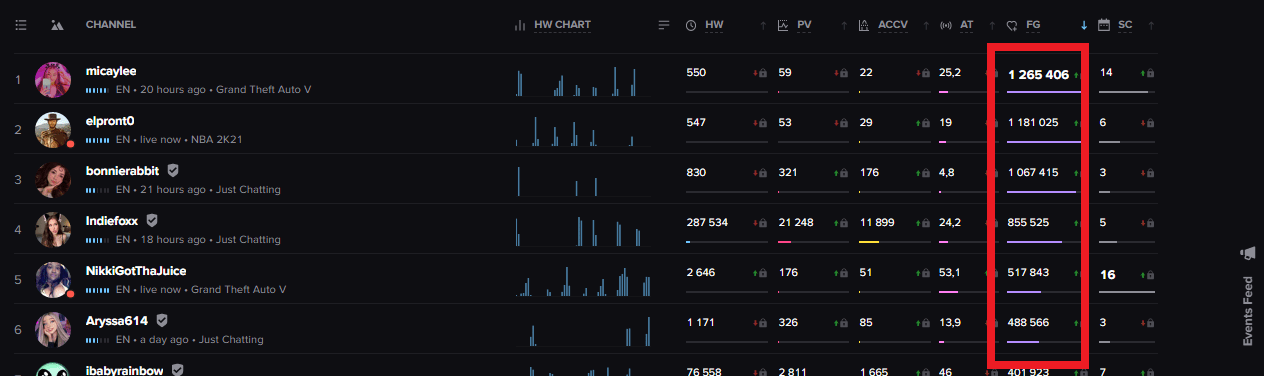This screenshot has width=1264, height=376.
Task: Sort by PV column using its arrow
Action: tap(844, 25)
